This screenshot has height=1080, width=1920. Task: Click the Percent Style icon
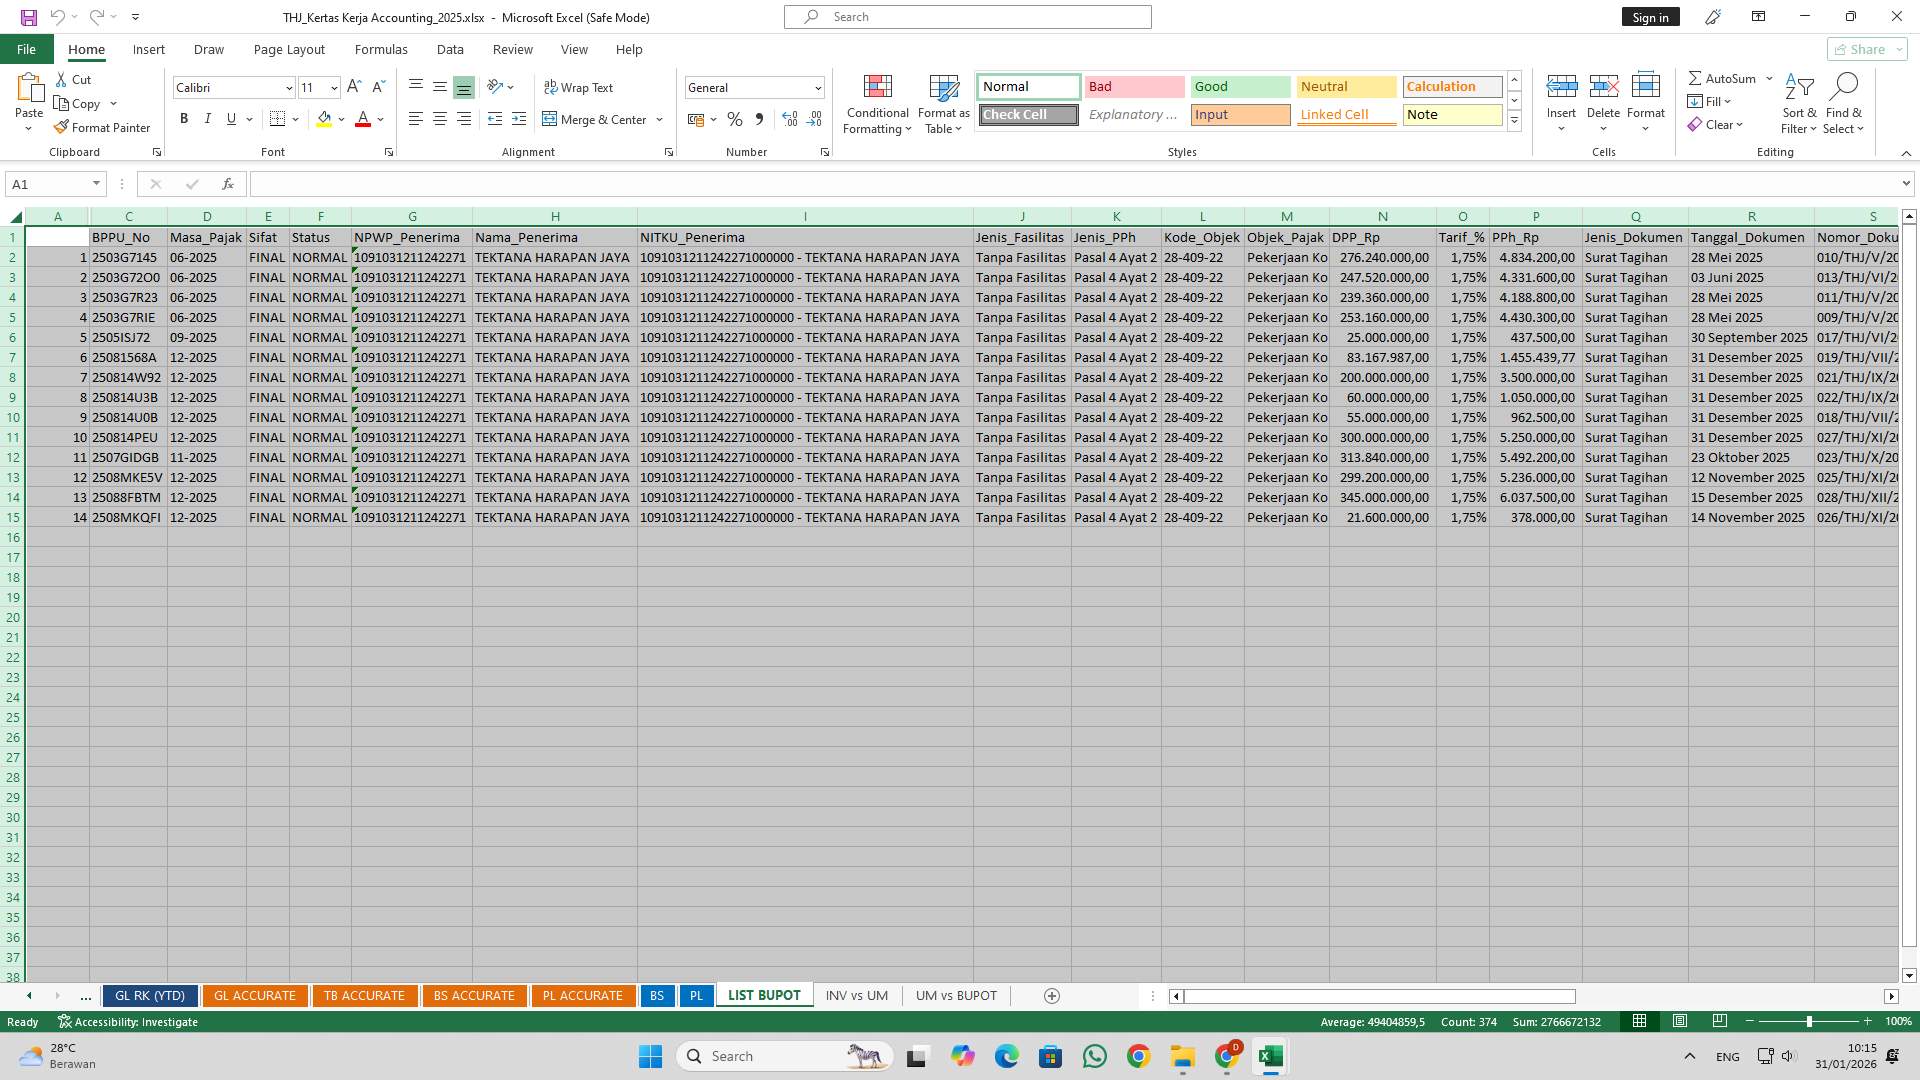pos(735,119)
